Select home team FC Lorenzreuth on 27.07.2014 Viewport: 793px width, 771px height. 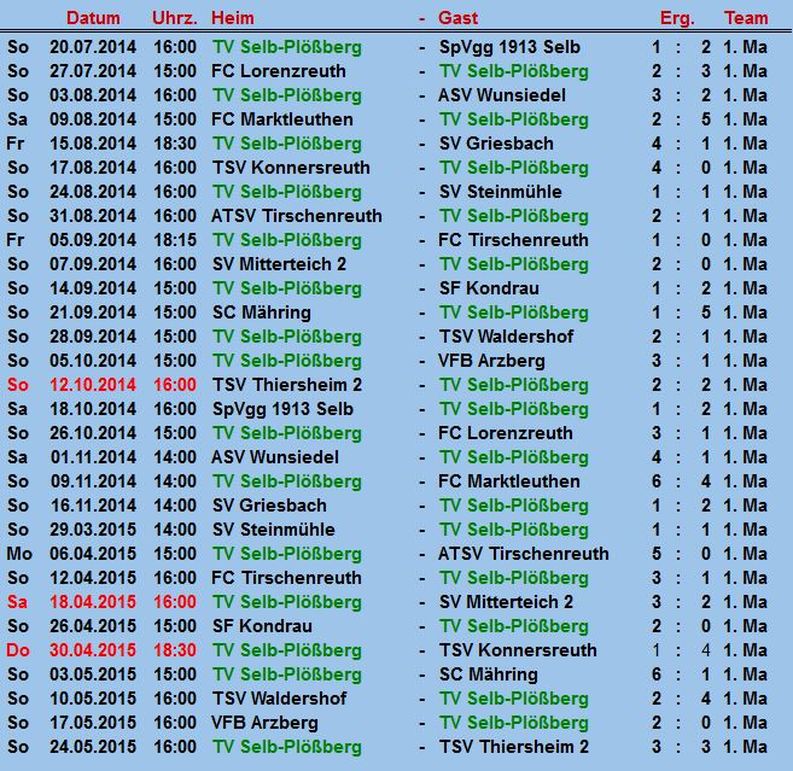tap(279, 71)
